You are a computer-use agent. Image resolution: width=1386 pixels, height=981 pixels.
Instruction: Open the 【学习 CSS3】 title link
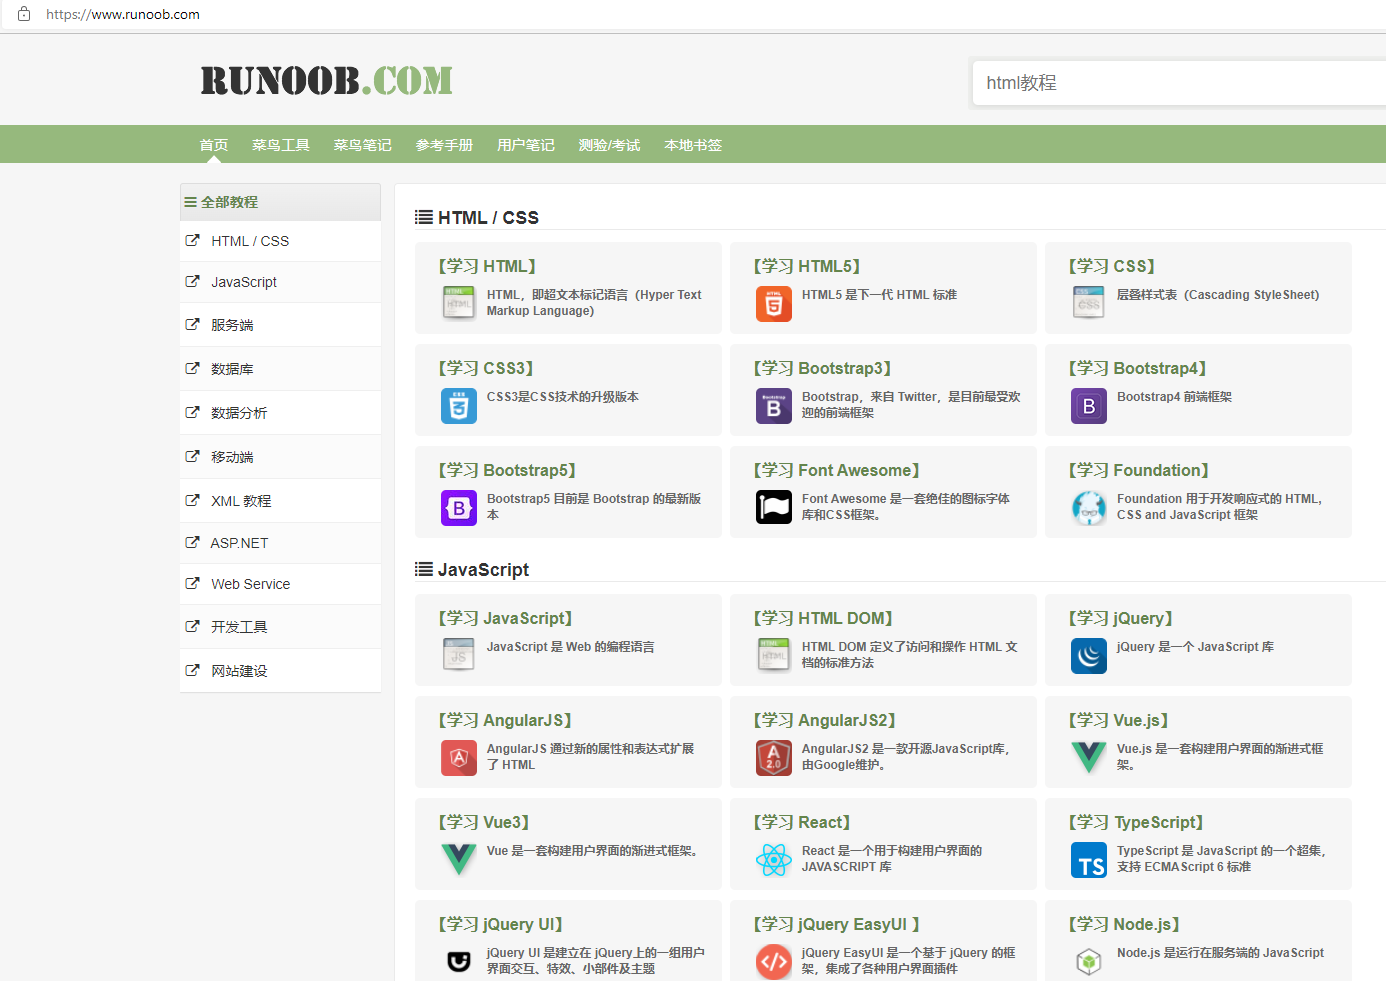(486, 368)
